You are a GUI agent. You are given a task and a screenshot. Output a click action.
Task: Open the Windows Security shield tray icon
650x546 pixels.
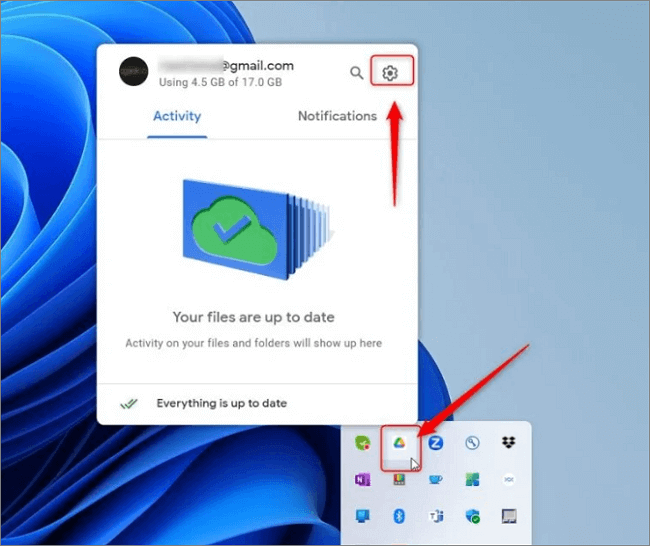point(472,516)
